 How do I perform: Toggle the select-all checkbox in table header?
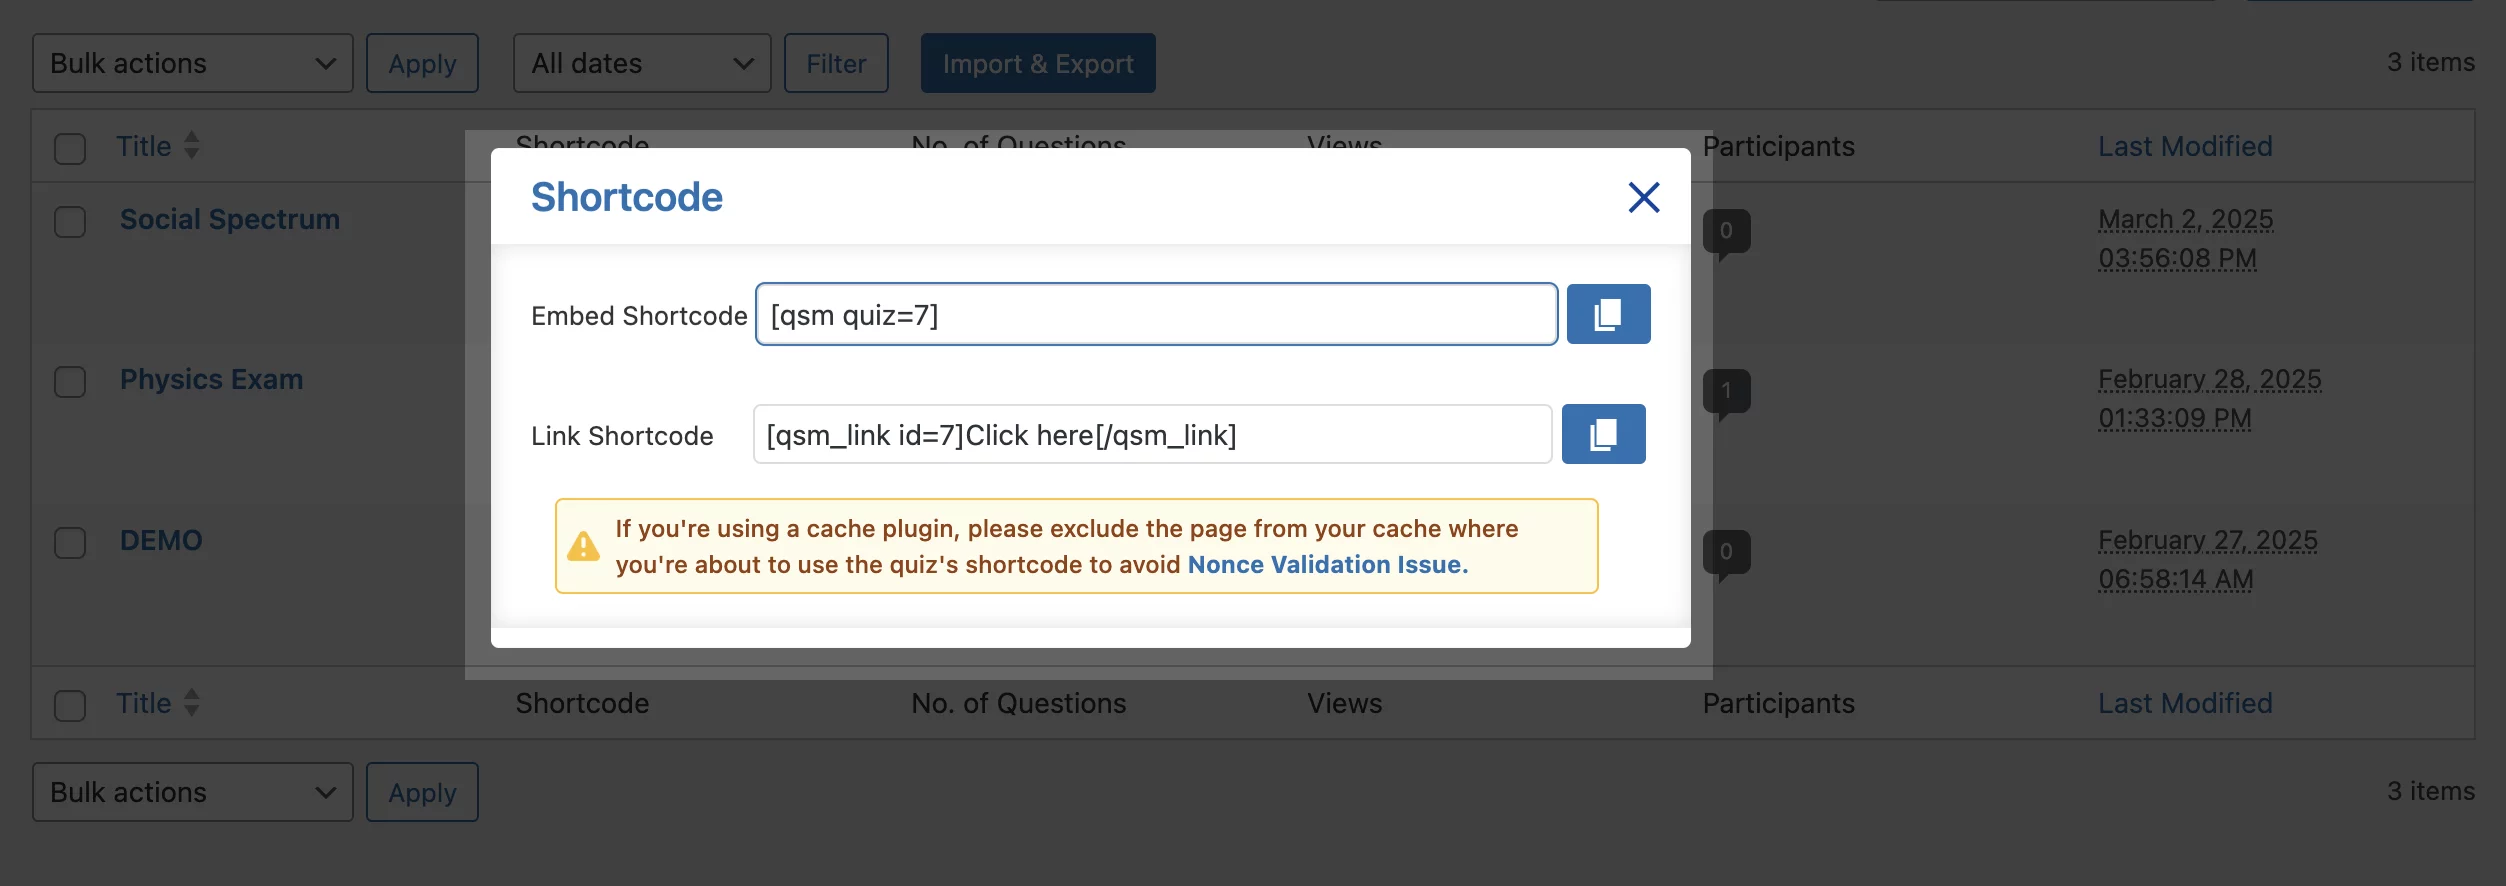[x=70, y=148]
